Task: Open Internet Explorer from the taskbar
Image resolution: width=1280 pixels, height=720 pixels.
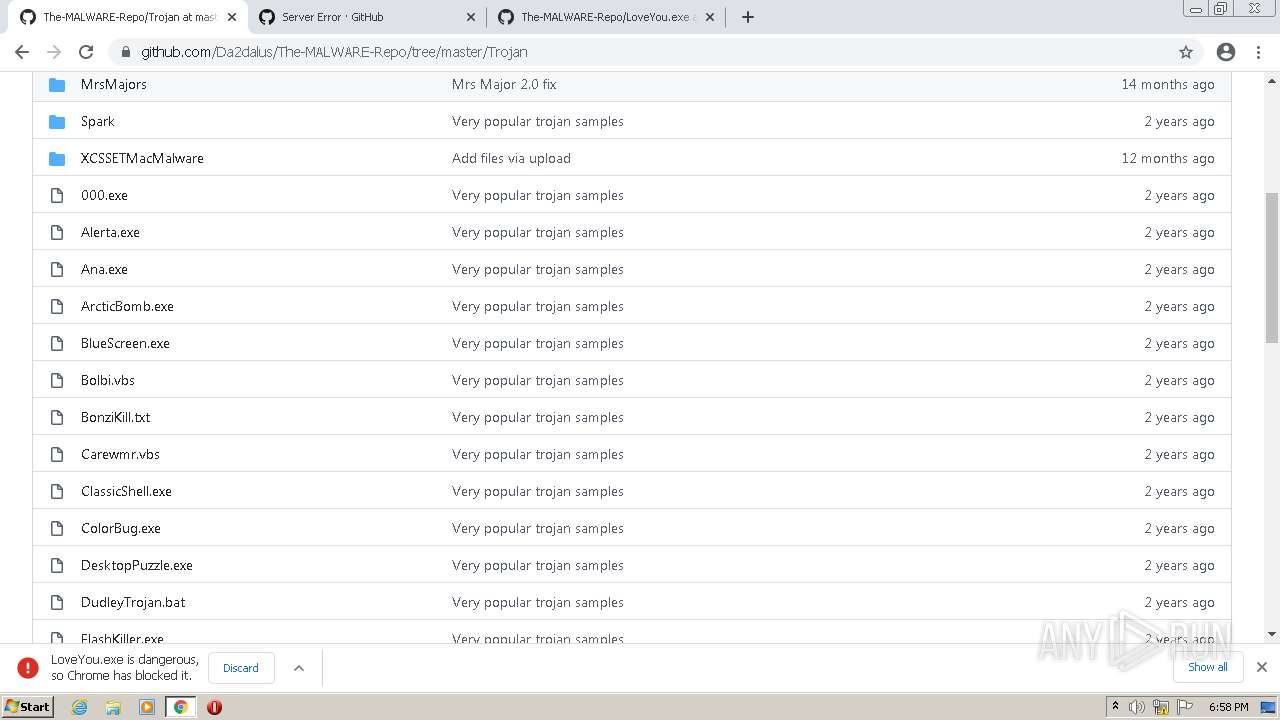Action: coord(80,707)
